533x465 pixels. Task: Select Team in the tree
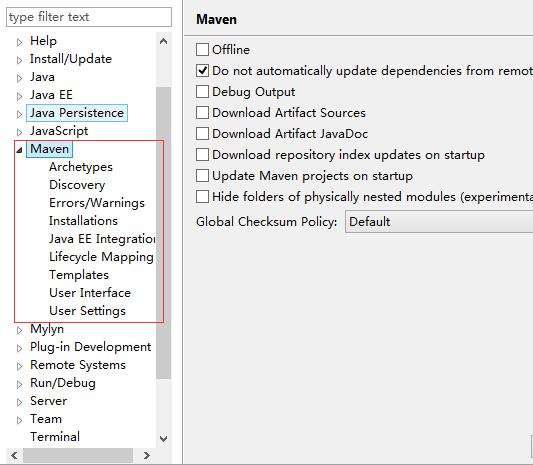point(46,419)
